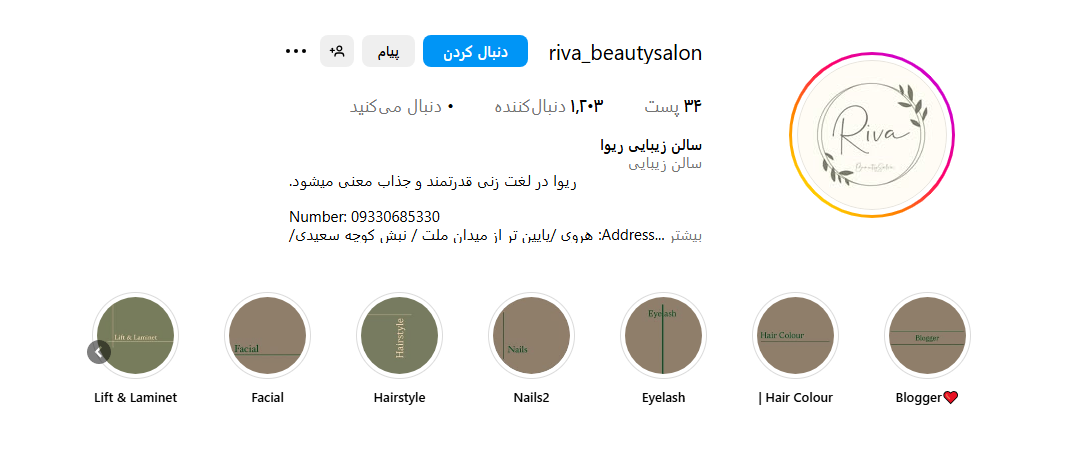This screenshot has height=456, width=1090.
Task: Open the Lift & Laminet highlight circle
Action: 136,335
